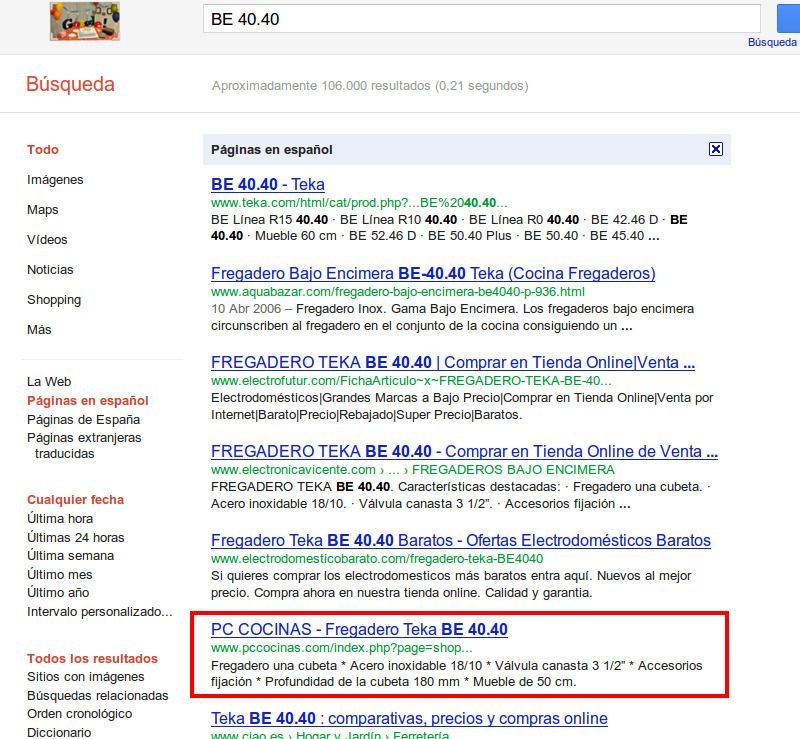
Task: Filter results by Último año
Action: (58, 593)
